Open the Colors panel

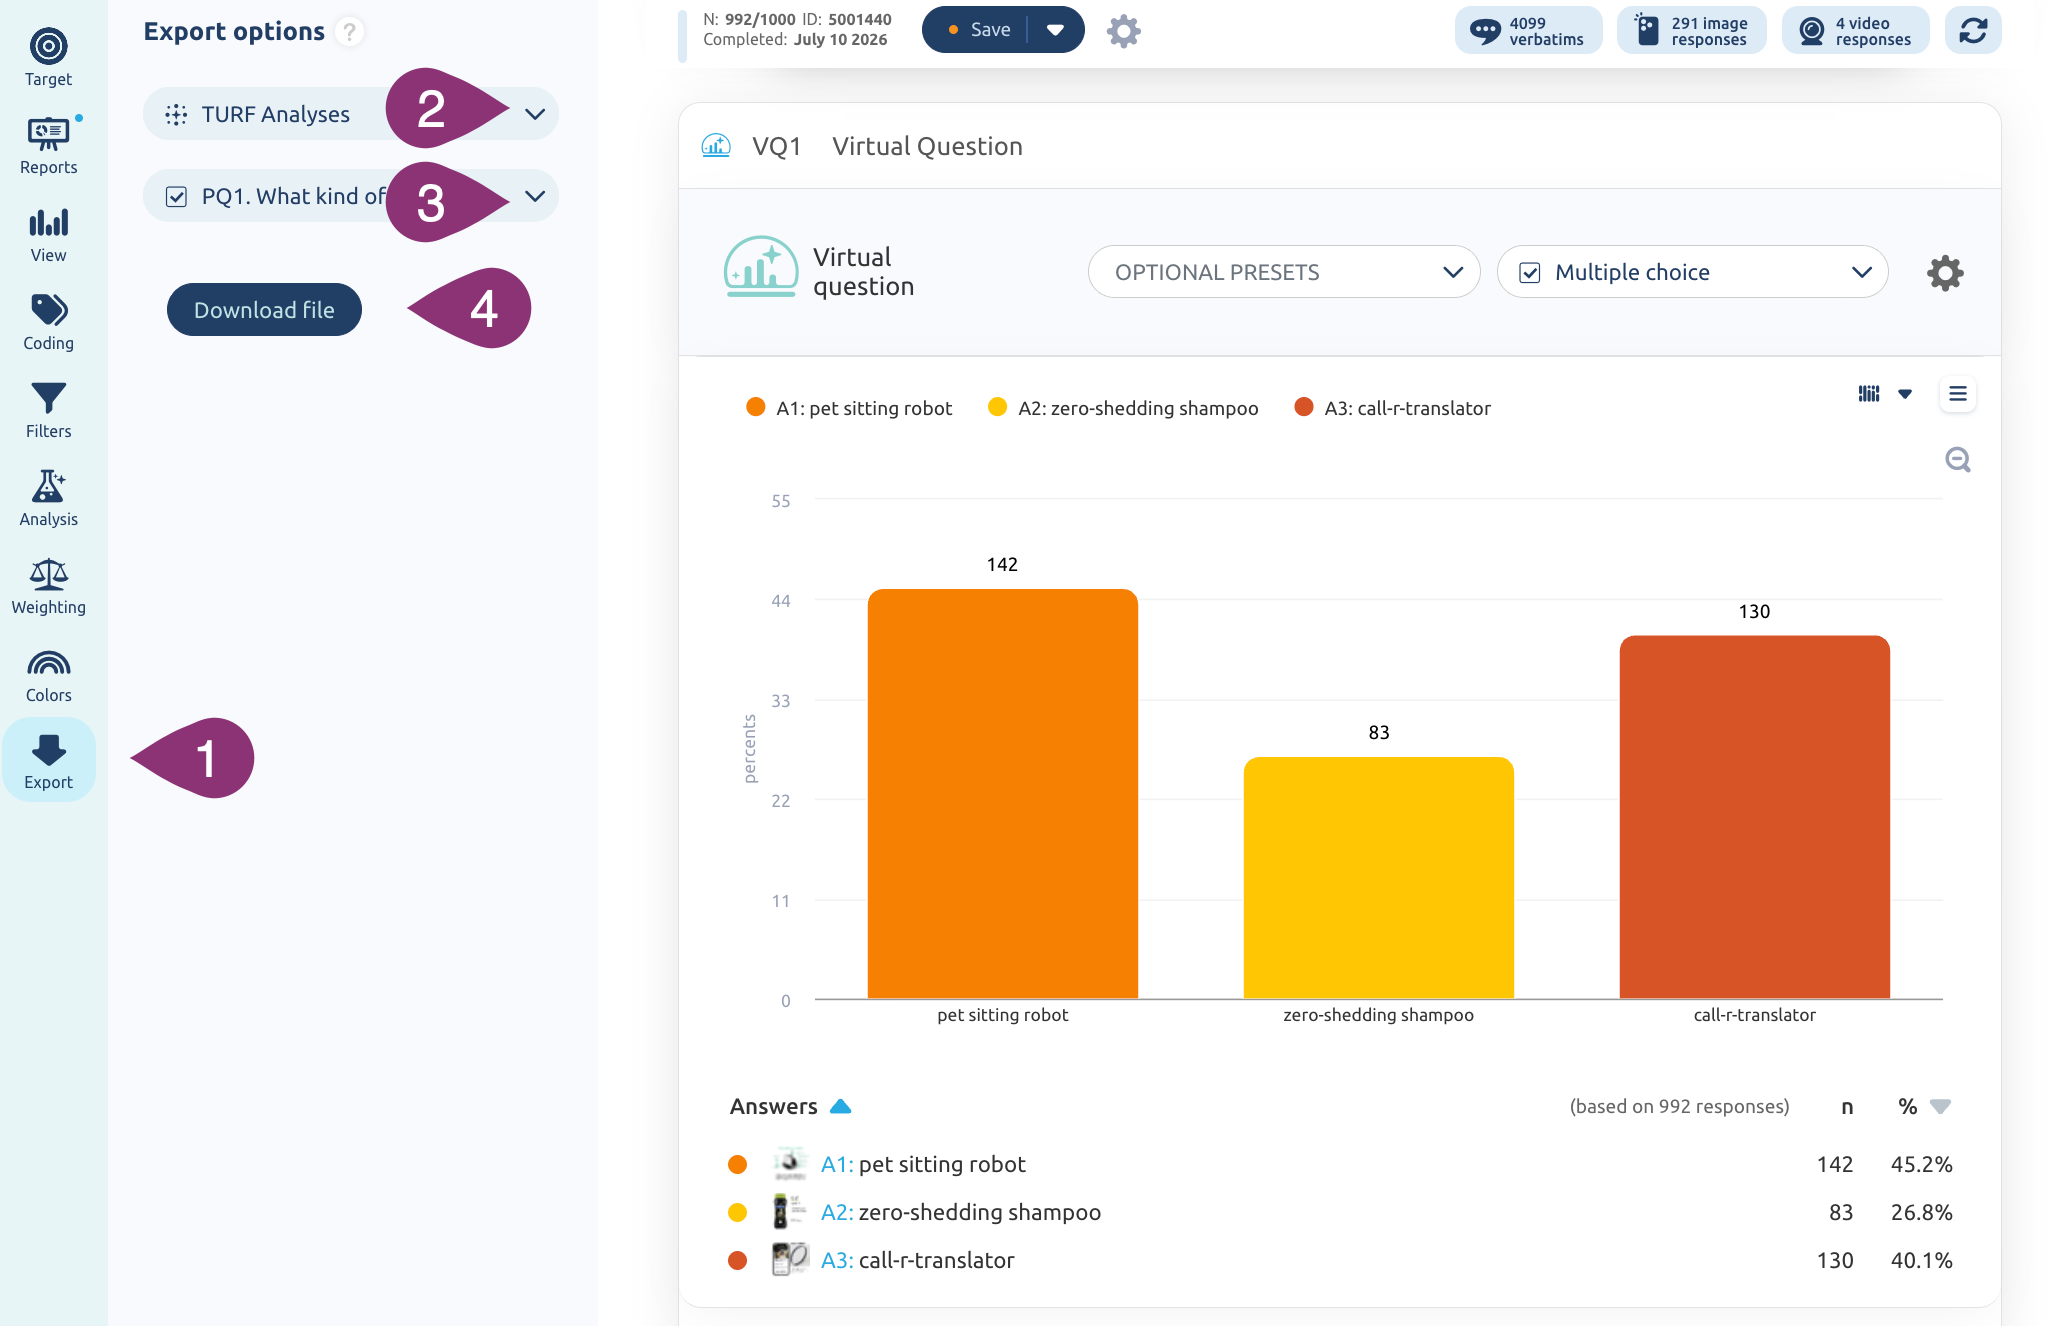(48, 674)
